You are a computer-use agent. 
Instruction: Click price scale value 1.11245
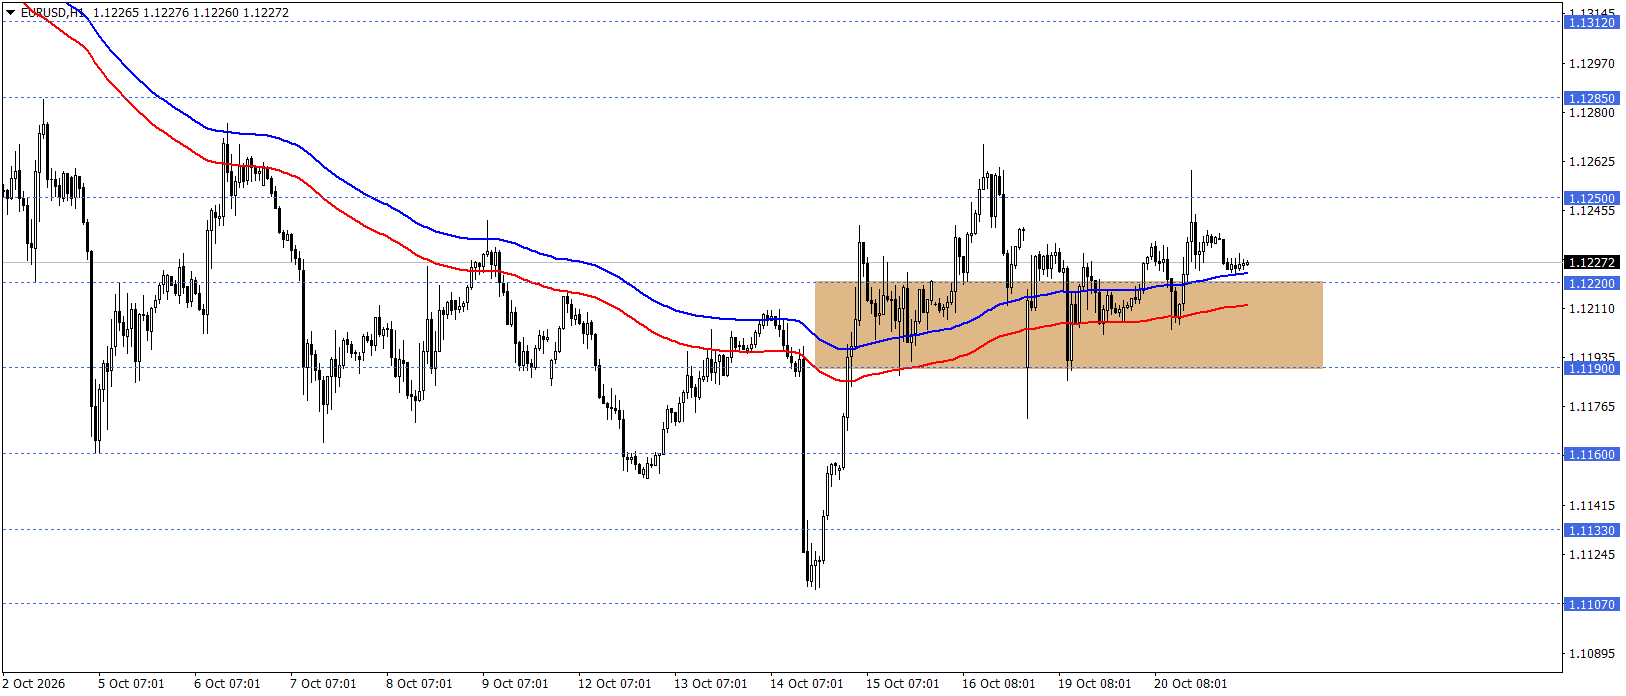point(1592,554)
